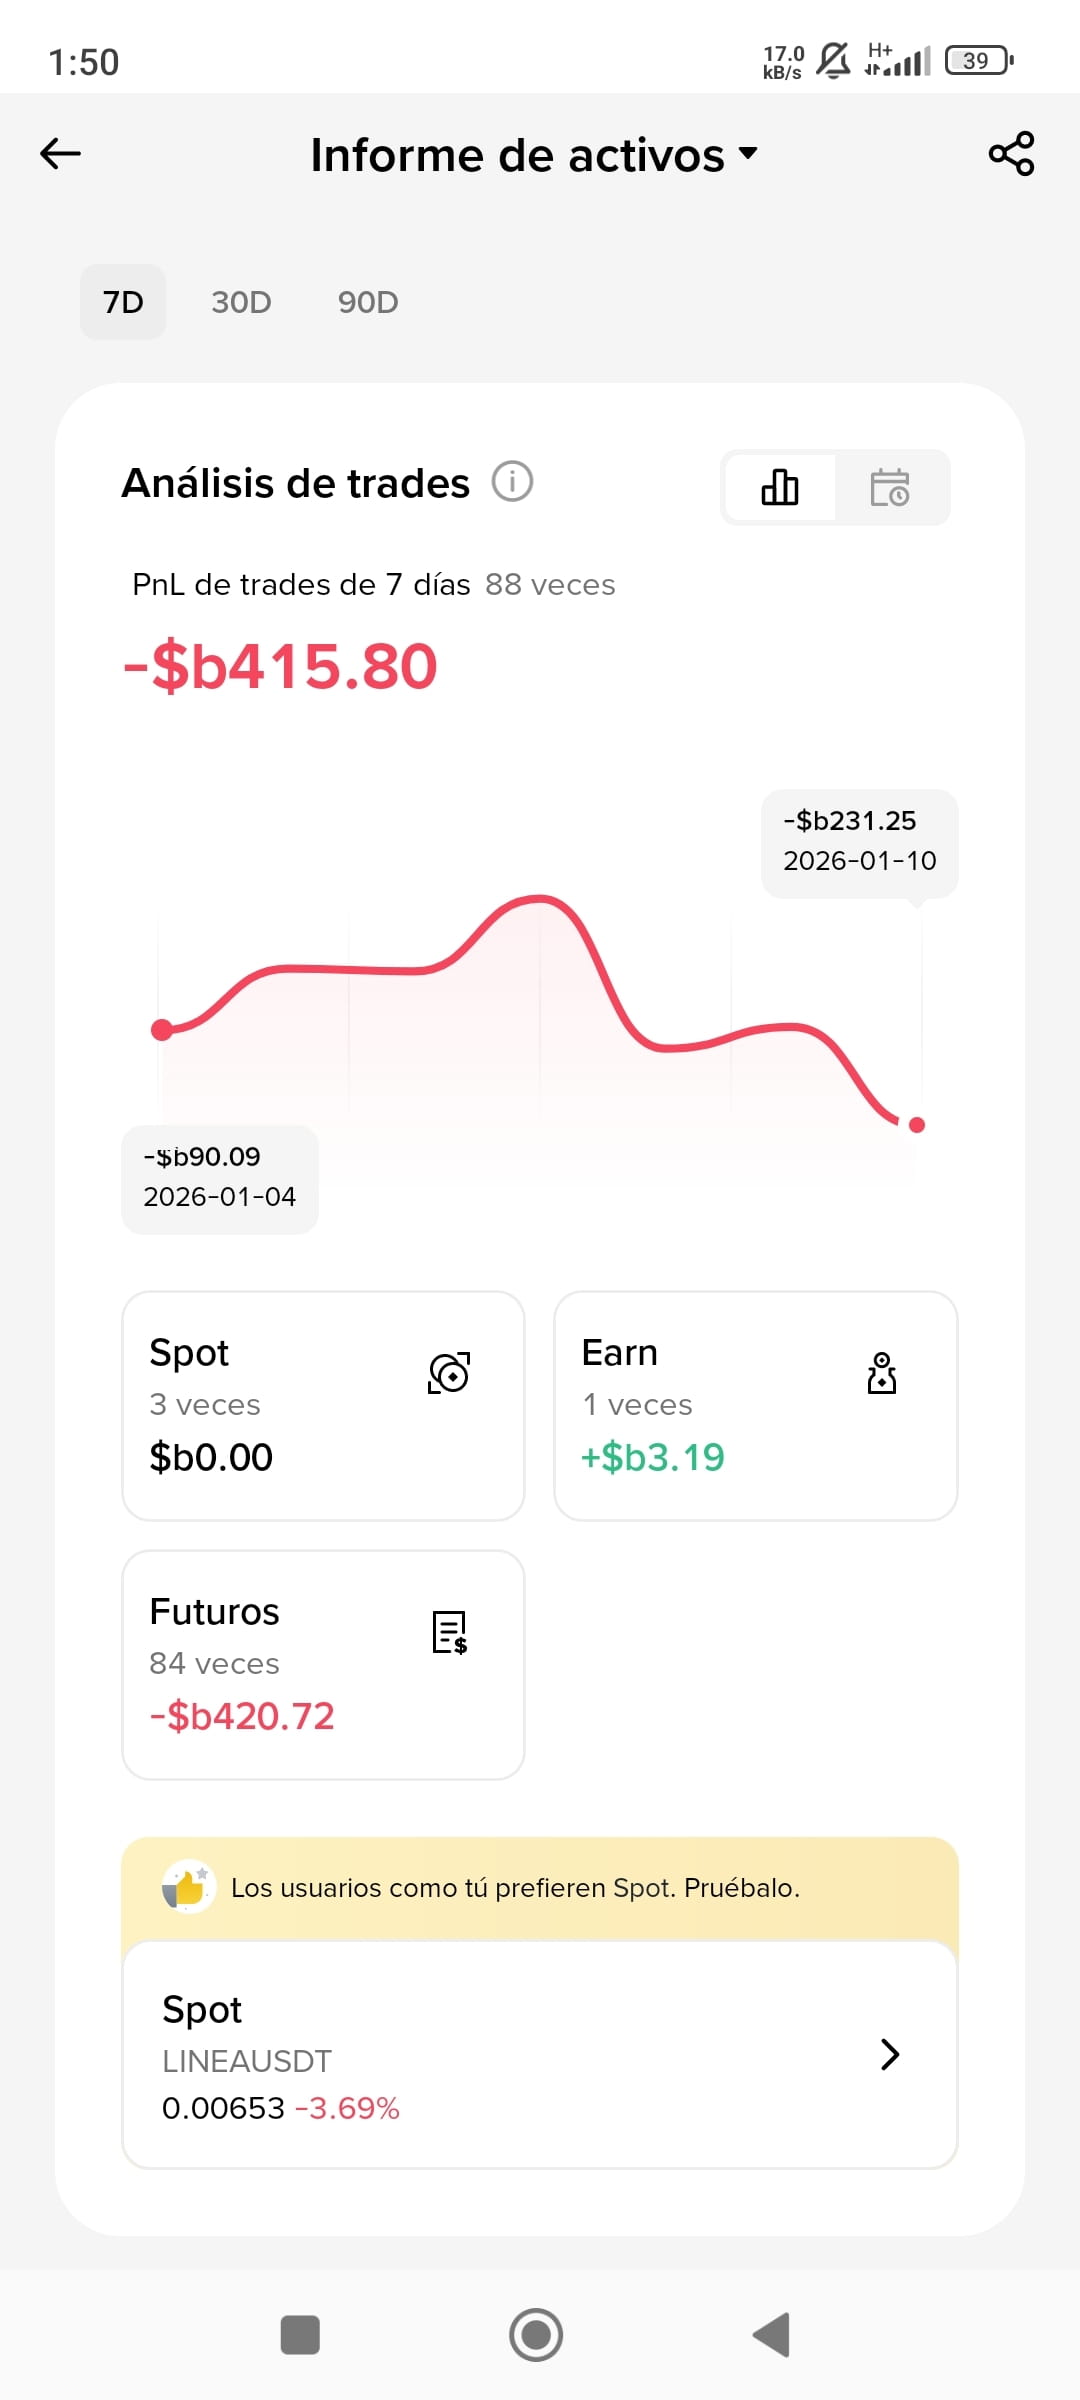Open the Earn +$b3.19 card
The width and height of the screenshot is (1080, 2400).
pos(756,1406)
